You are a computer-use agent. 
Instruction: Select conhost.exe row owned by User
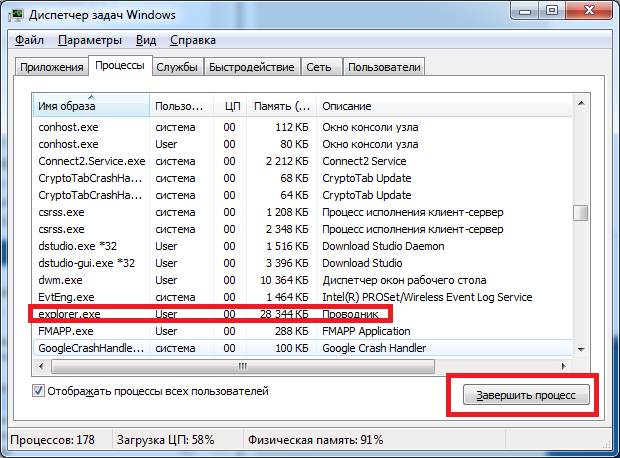pos(303,144)
